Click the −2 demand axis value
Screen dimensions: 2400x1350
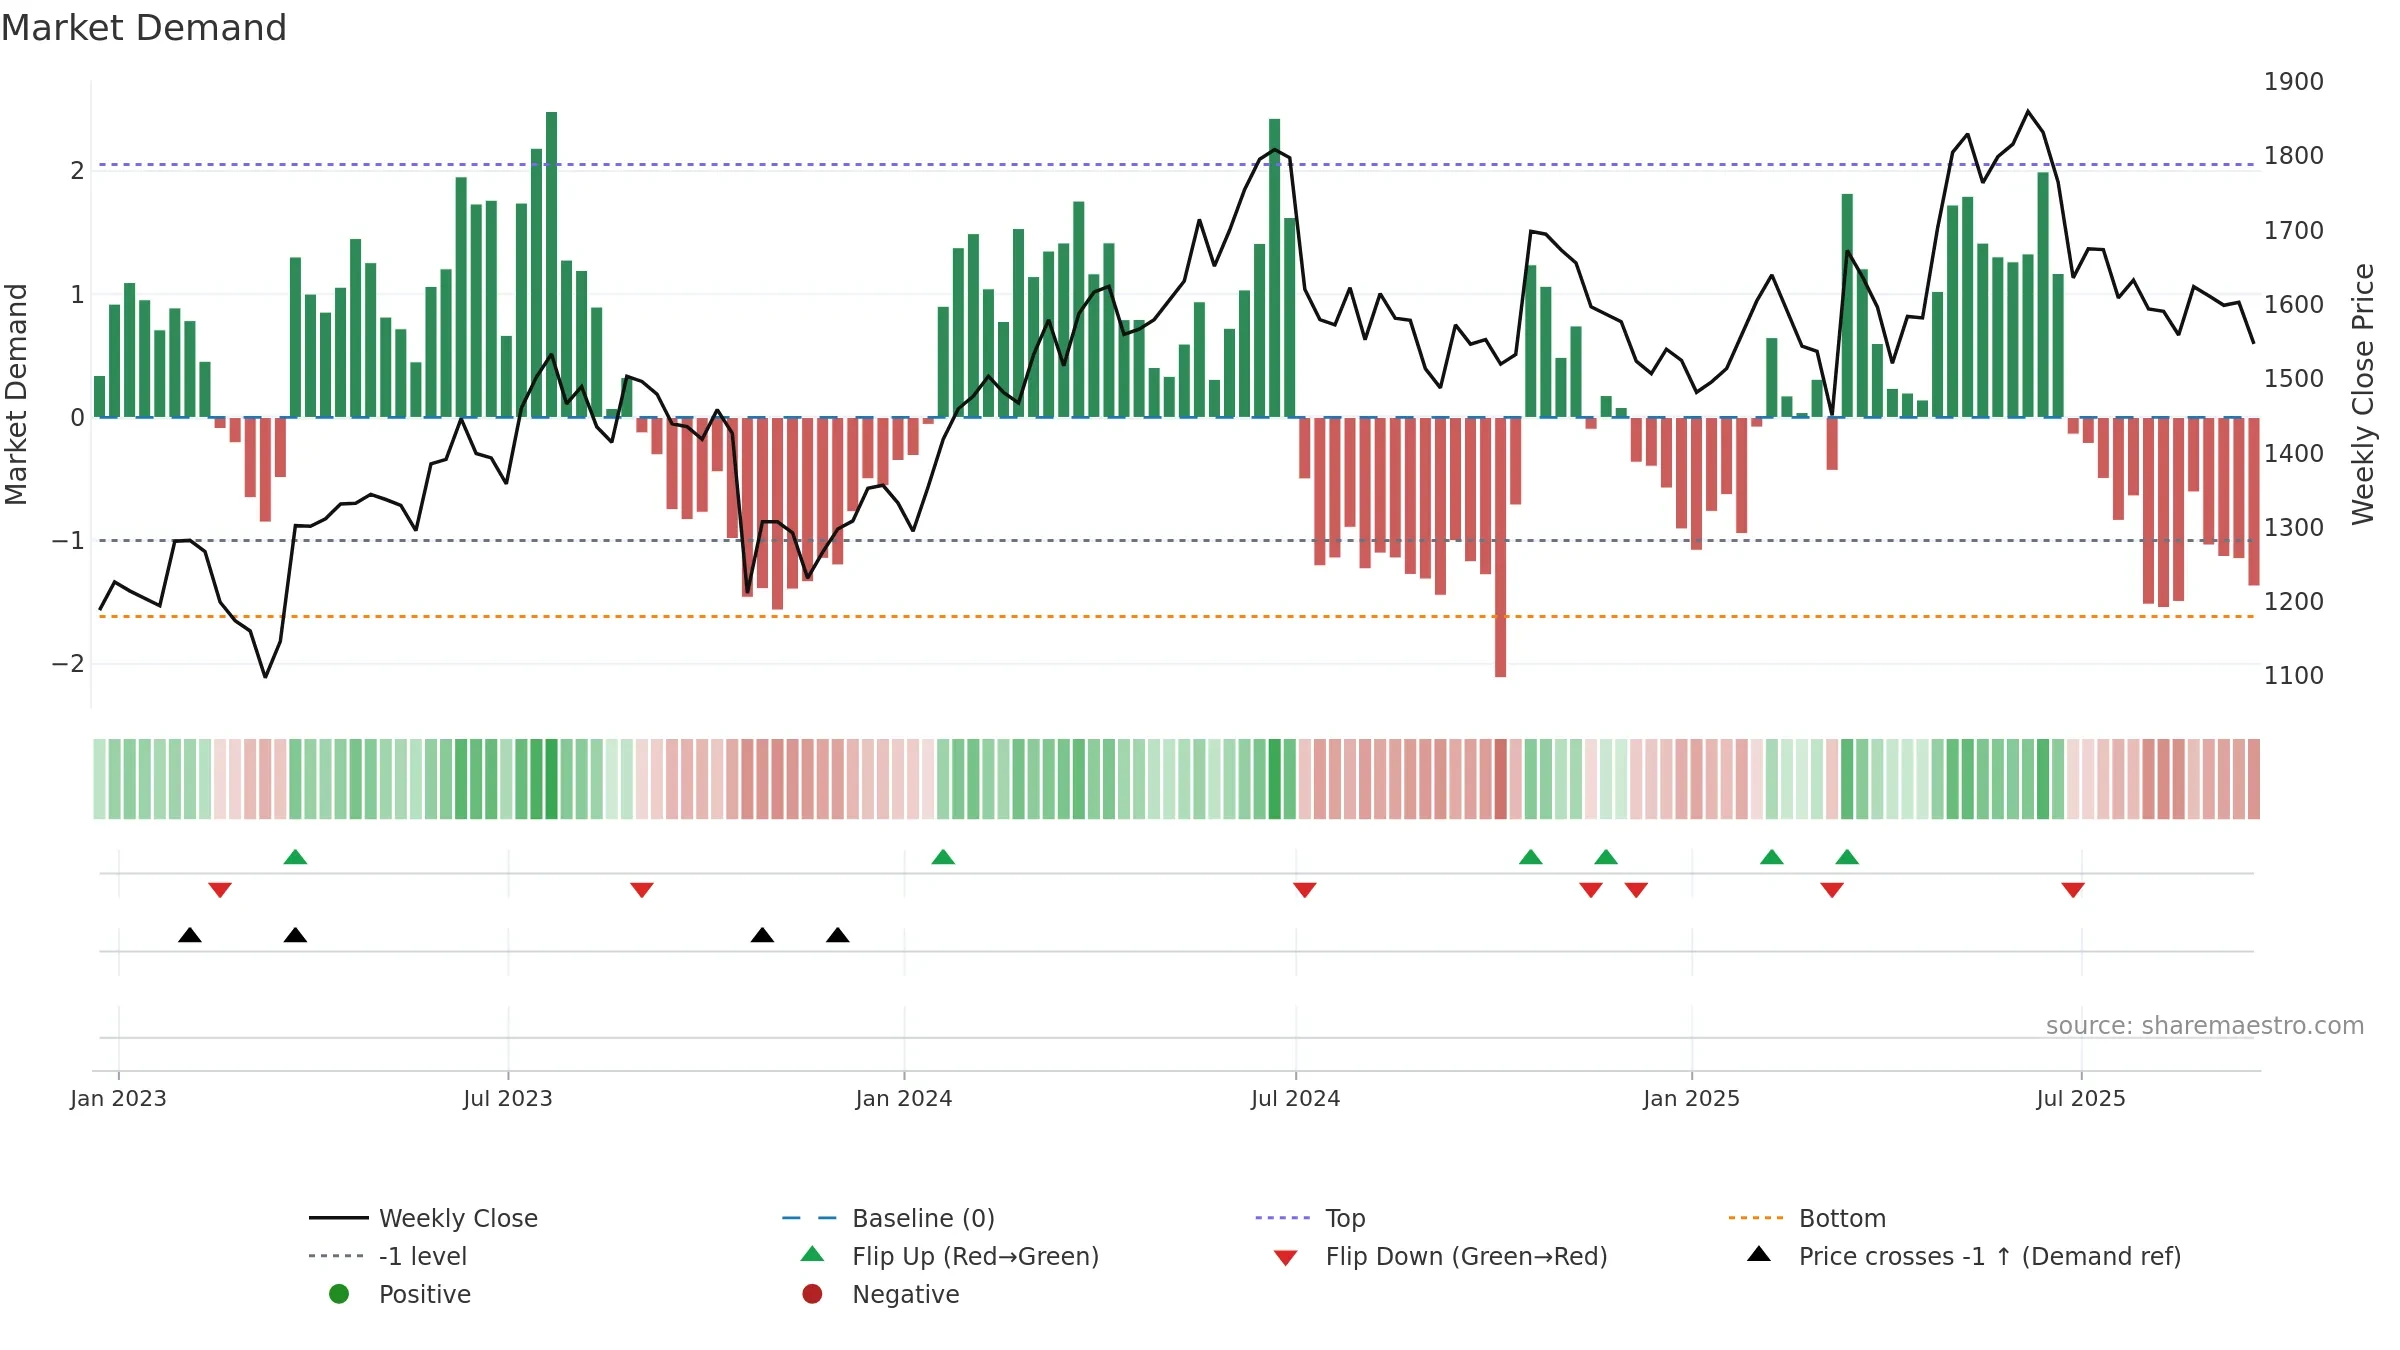click(x=68, y=664)
